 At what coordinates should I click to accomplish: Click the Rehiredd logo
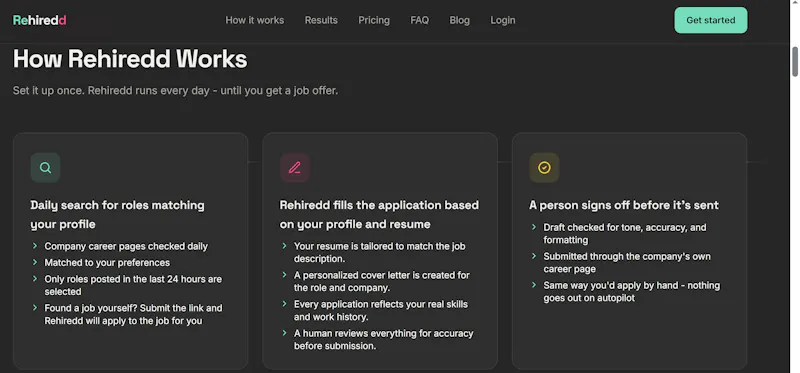pyautogui.click(x=40, y=20)
